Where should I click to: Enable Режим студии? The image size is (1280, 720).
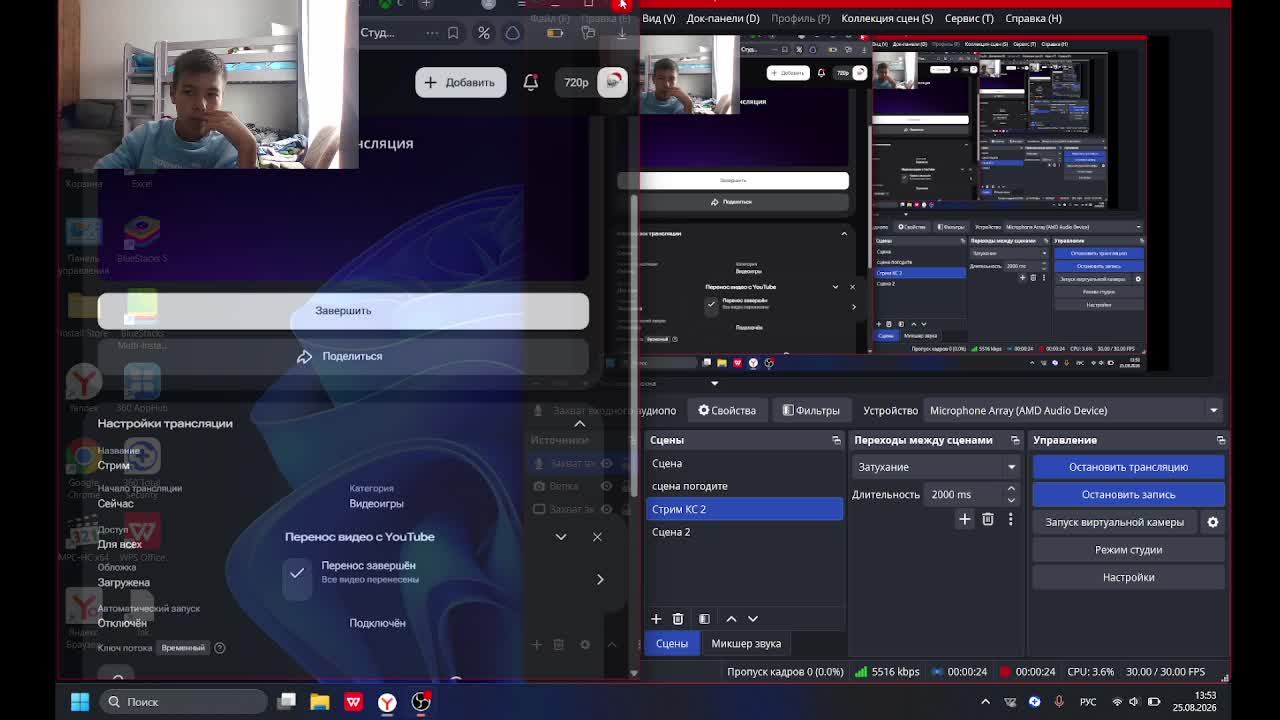1128,550
